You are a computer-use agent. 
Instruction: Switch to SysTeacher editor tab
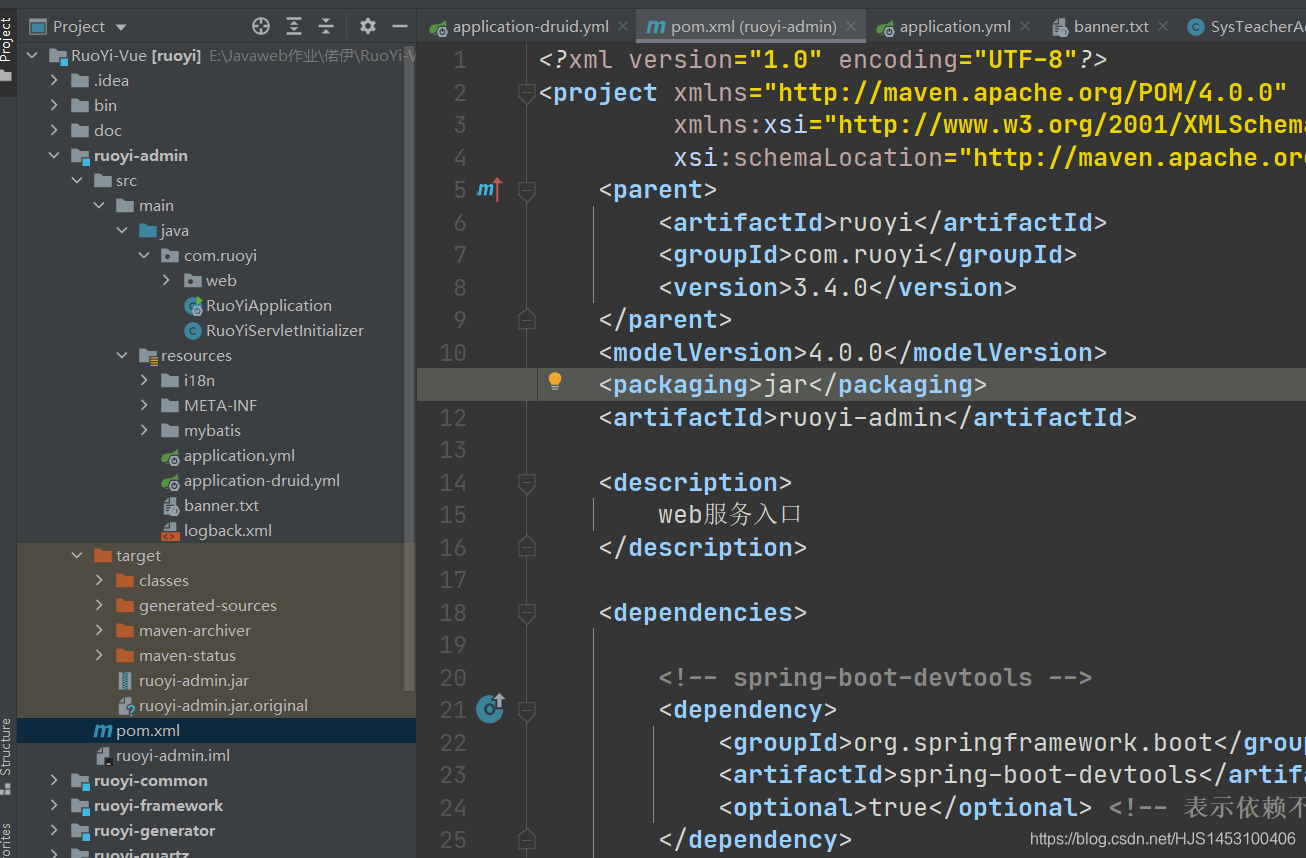pyautogui.click(x=1245, y=26)
